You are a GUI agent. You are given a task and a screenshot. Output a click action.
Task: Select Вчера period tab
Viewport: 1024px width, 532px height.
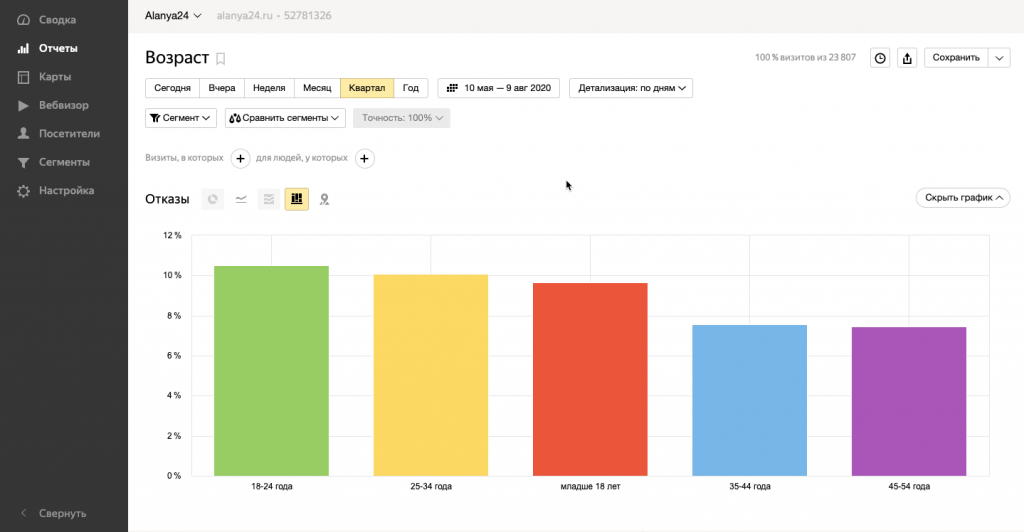coord(222,88)
